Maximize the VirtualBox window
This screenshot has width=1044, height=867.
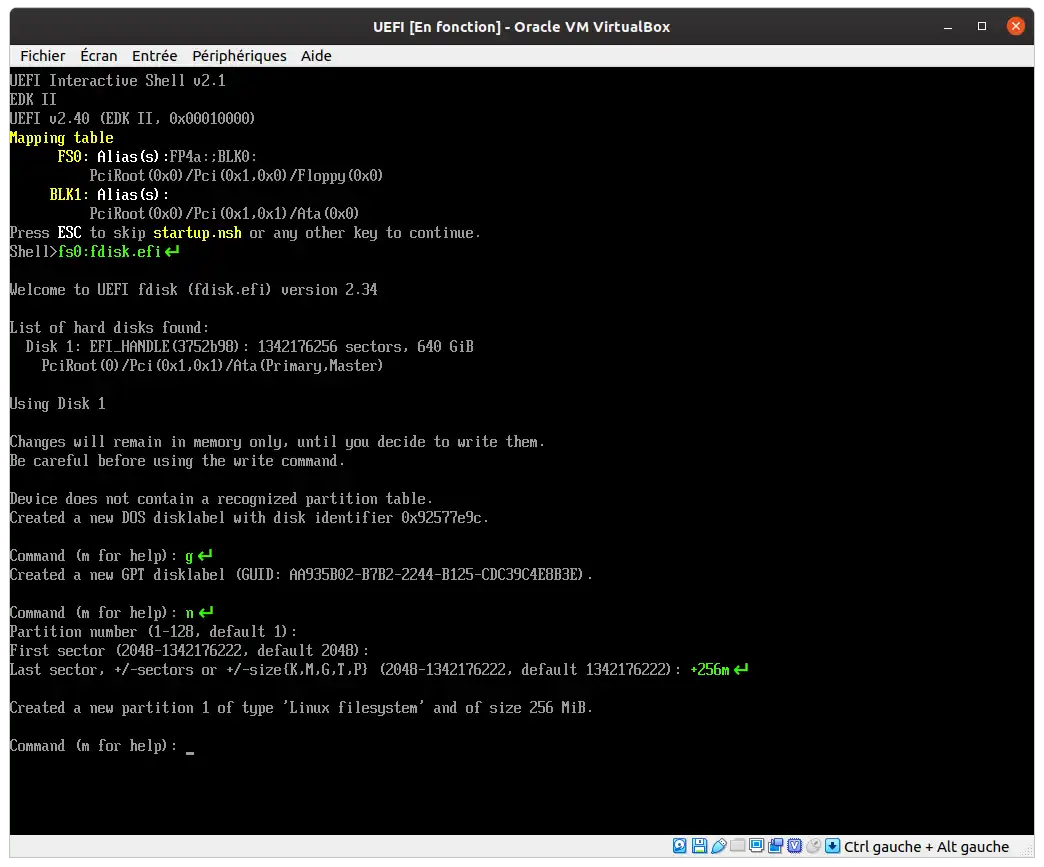click(981, 27)
